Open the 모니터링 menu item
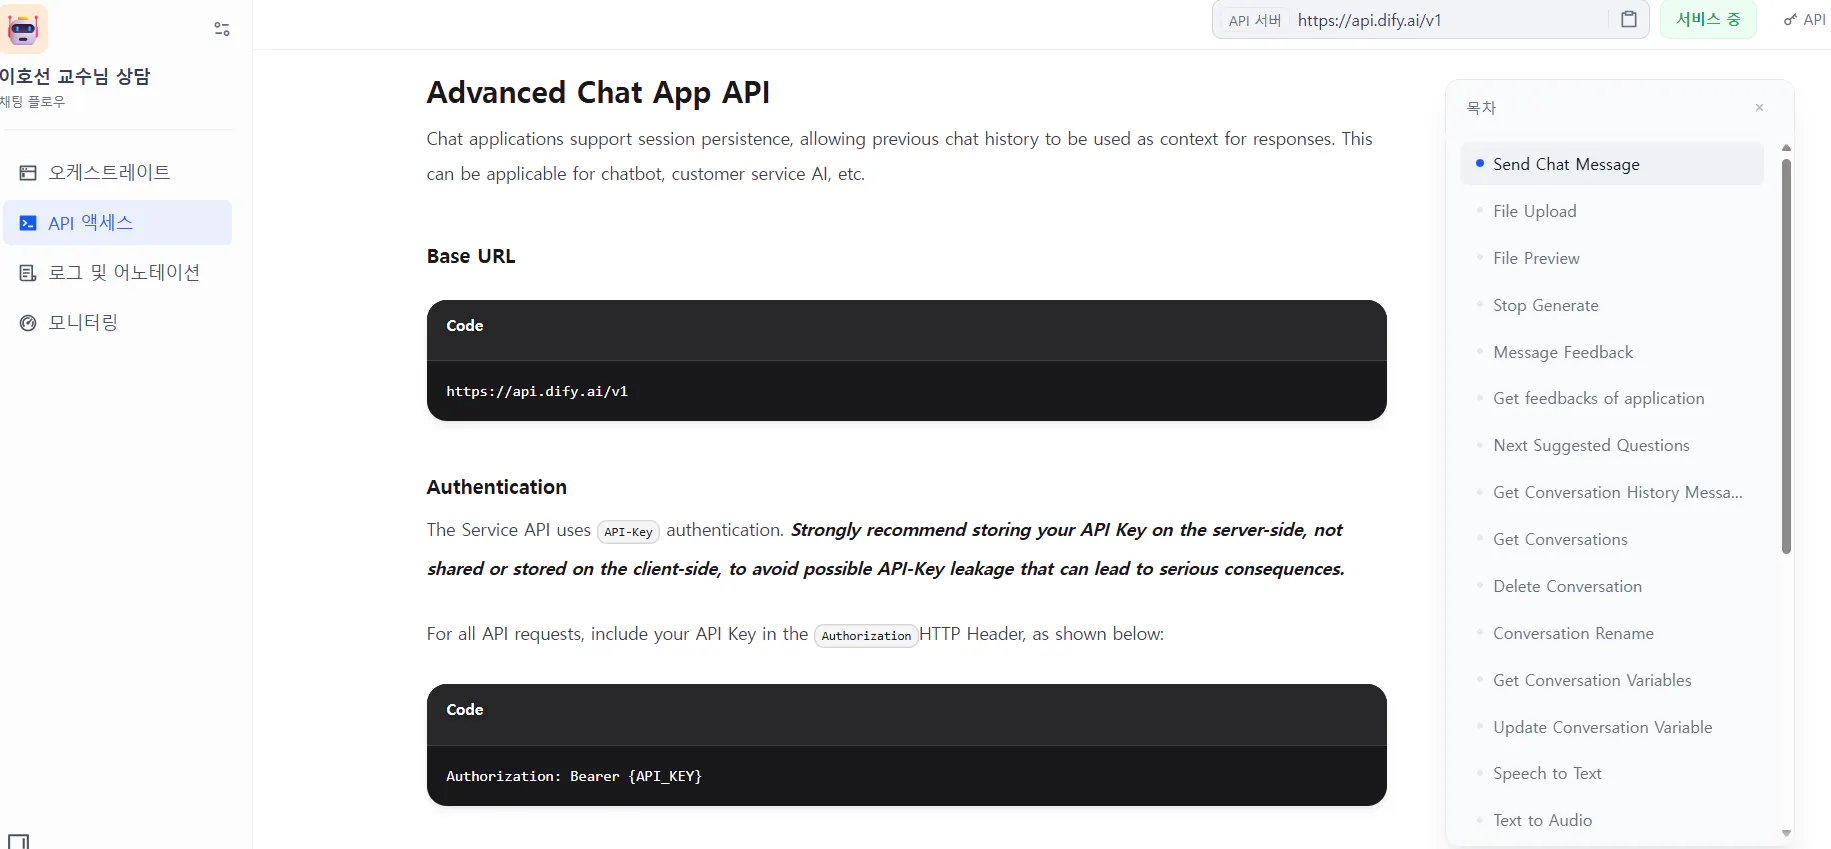The height and width of the screenshot is (849, 1831). 83,323
